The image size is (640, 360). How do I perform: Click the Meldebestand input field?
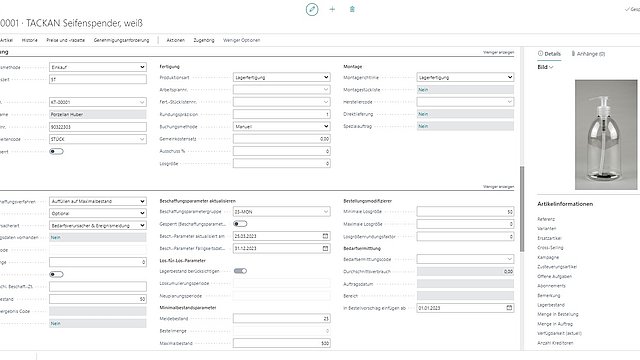point(282,318)
